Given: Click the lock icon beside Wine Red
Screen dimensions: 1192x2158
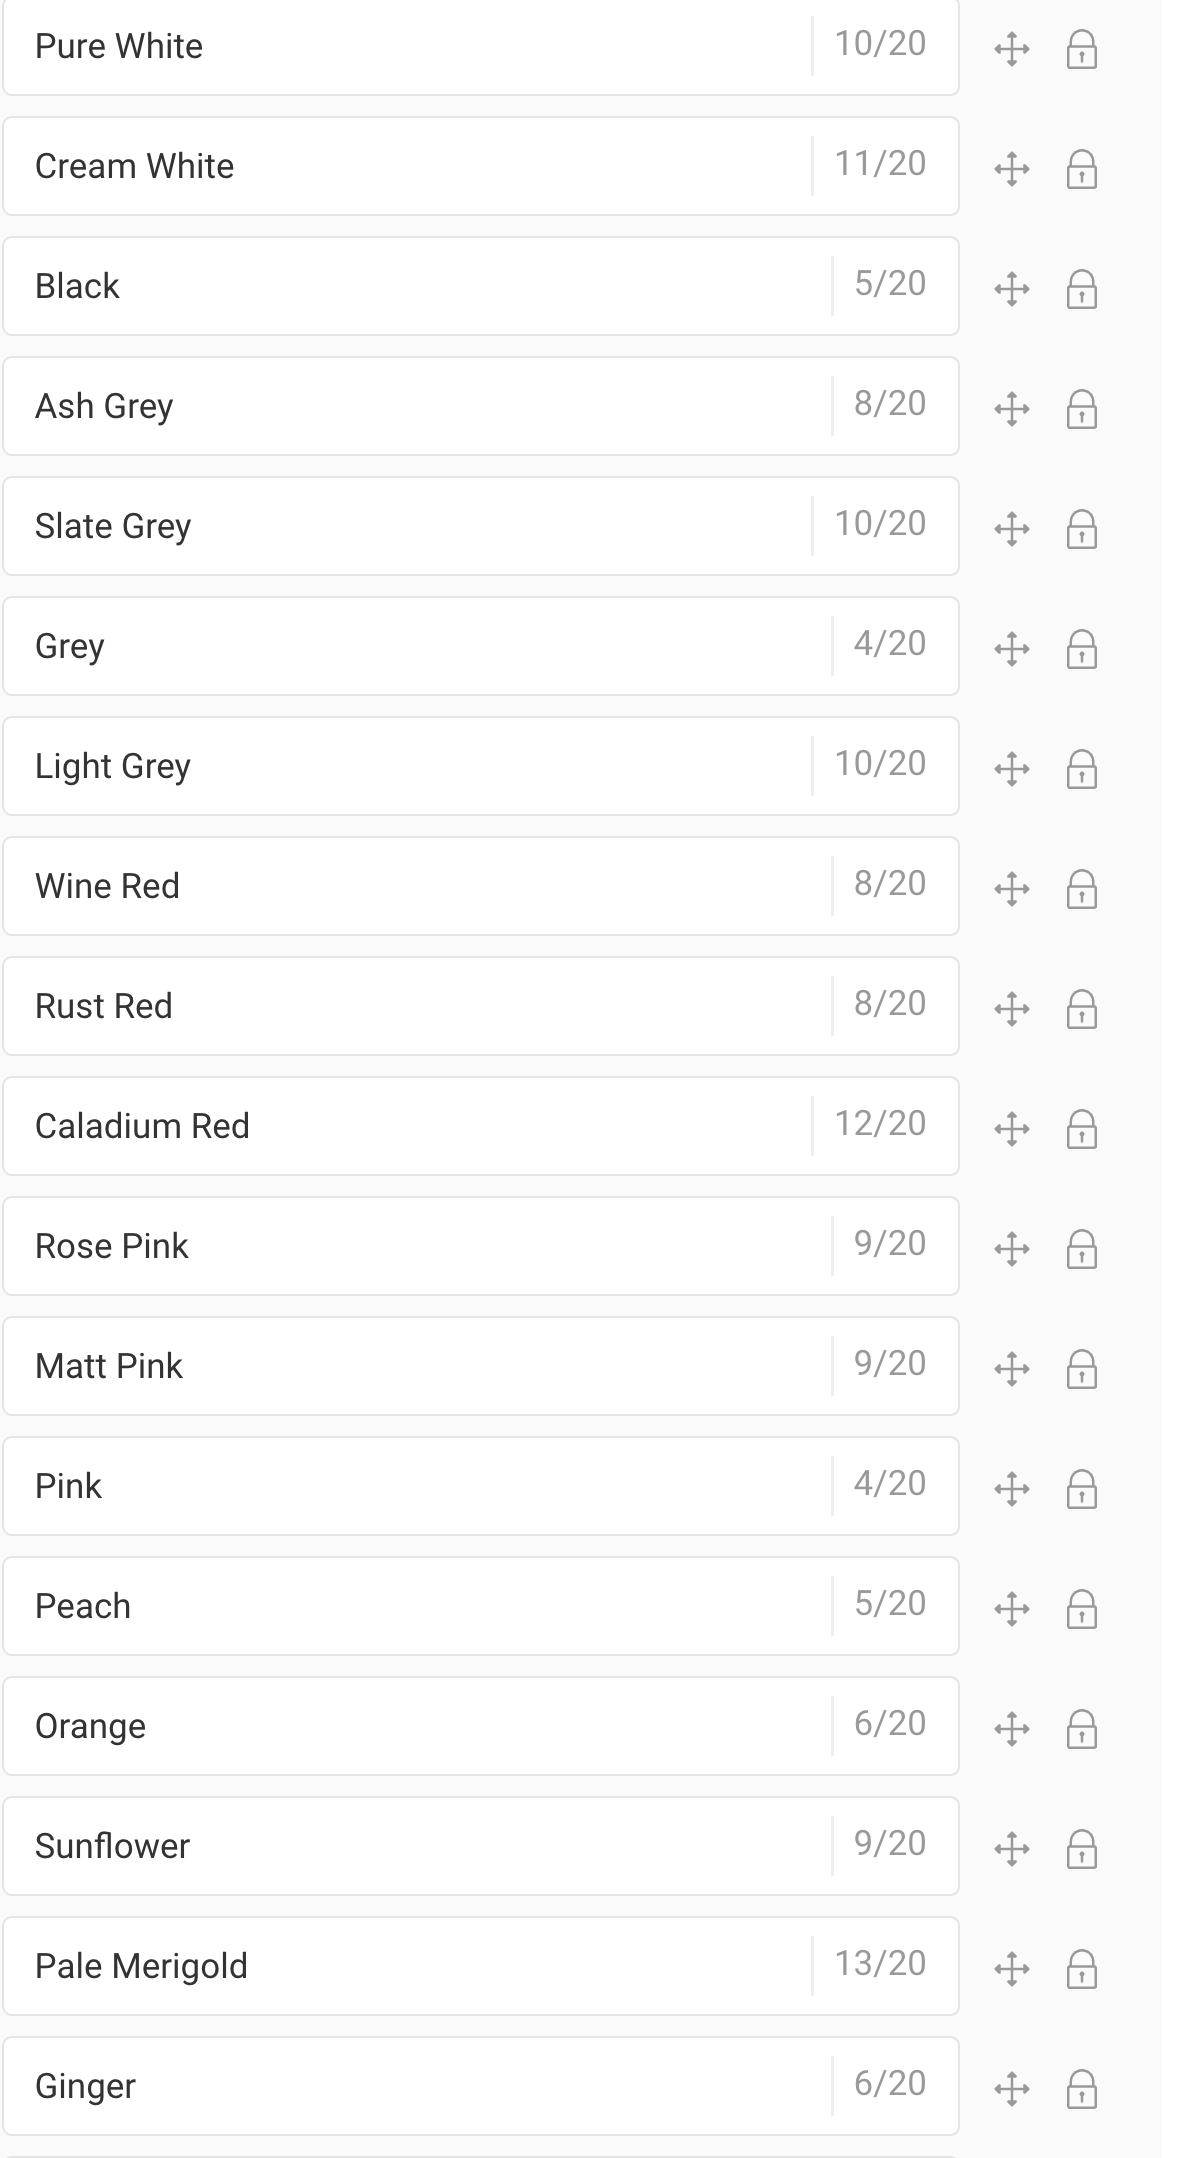Looking at the screenshot, I should [x=1082, y=889].
